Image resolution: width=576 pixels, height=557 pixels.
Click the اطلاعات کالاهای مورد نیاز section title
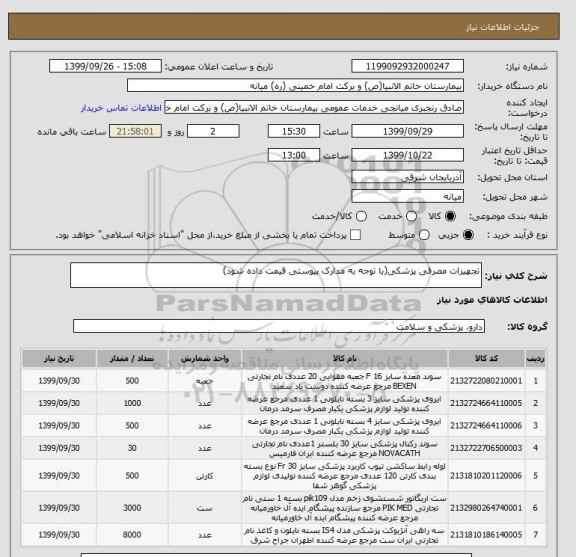(492, 300)
